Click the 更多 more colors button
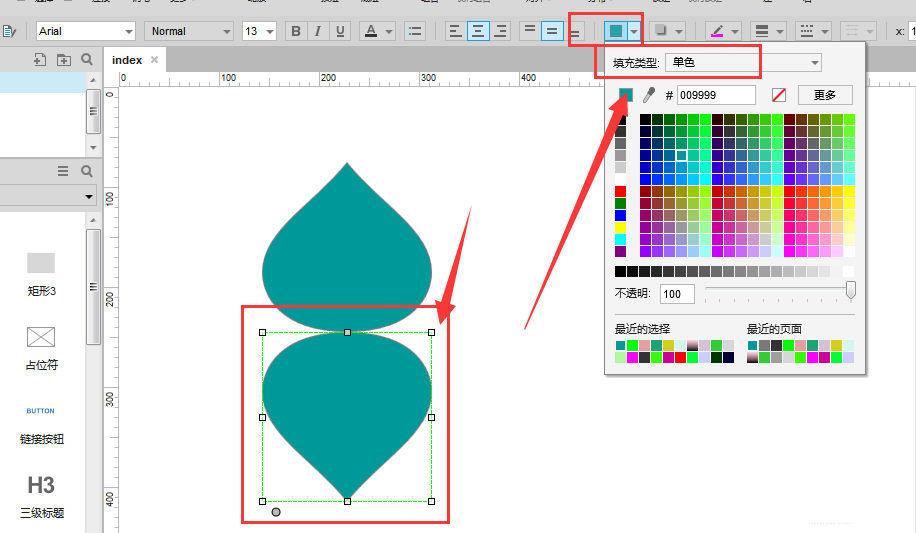 click(824, 95)
